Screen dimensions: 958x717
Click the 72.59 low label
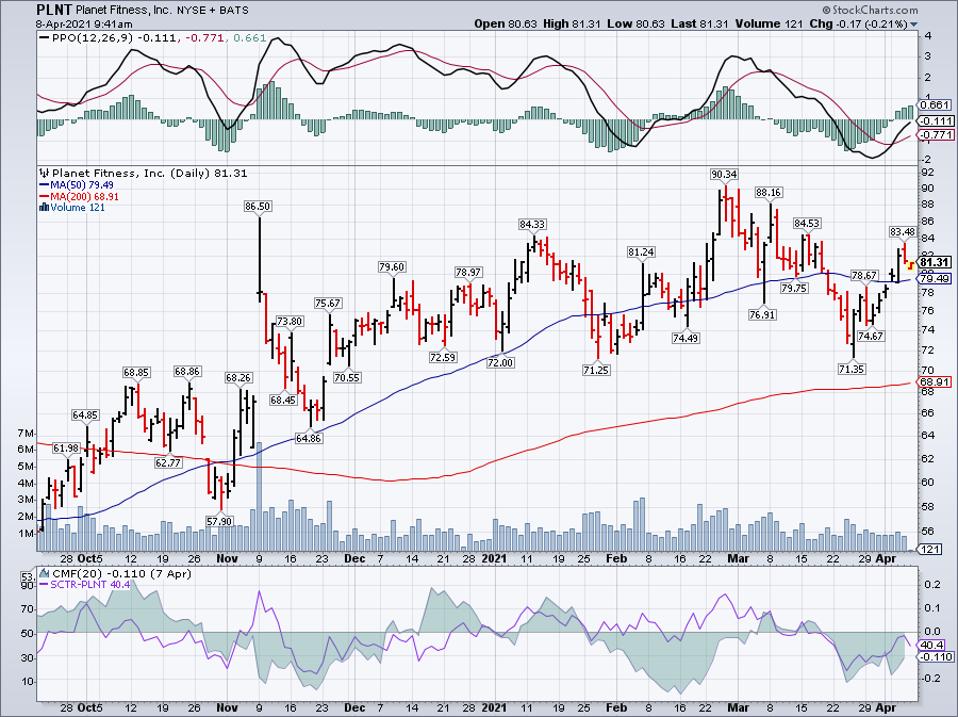(442, 357)
